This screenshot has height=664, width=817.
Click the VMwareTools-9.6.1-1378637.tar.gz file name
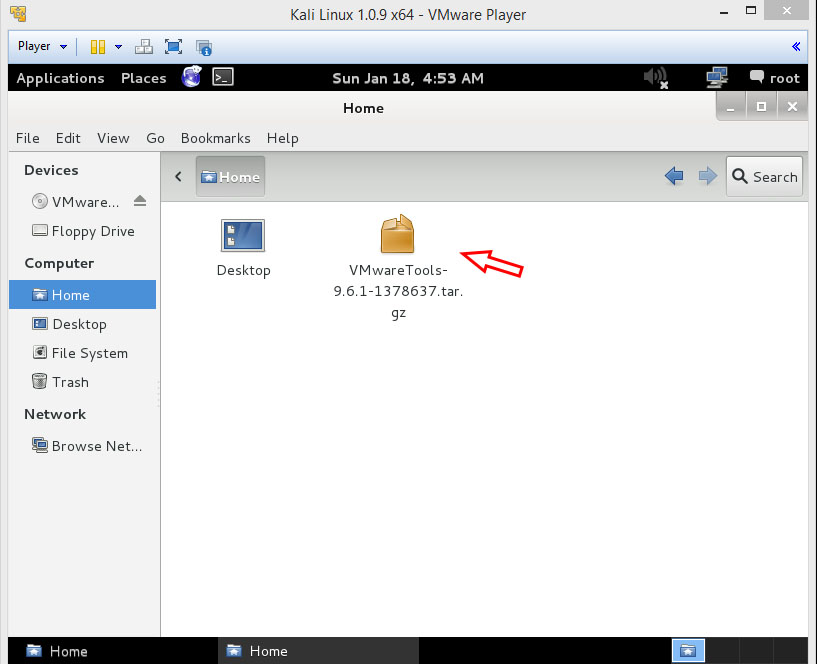coord(399,291)
